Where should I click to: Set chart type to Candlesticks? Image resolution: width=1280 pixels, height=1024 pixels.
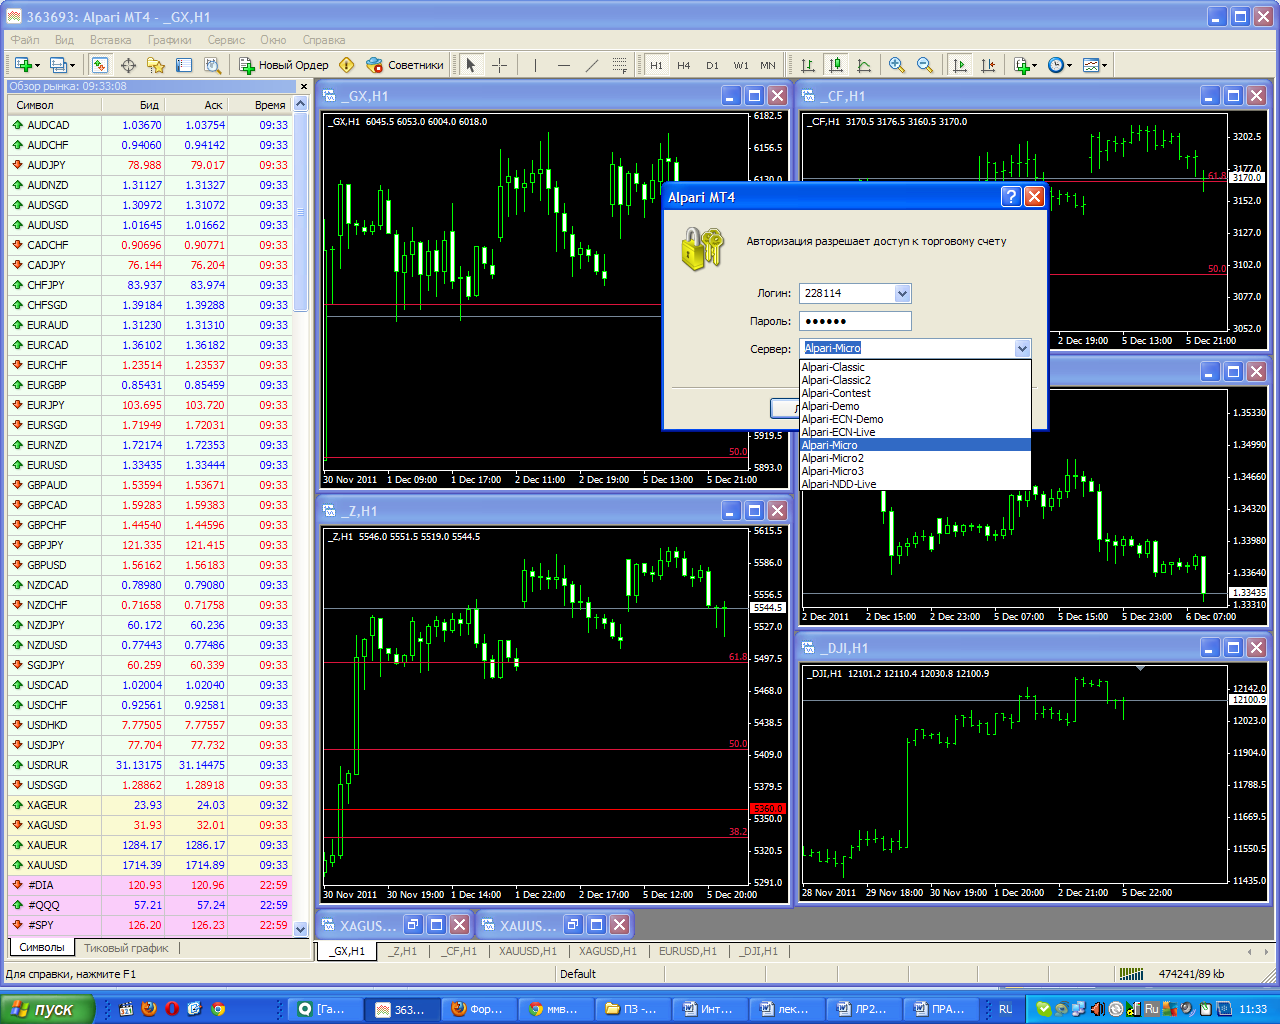pyautogui.click(x=836, y=65)
